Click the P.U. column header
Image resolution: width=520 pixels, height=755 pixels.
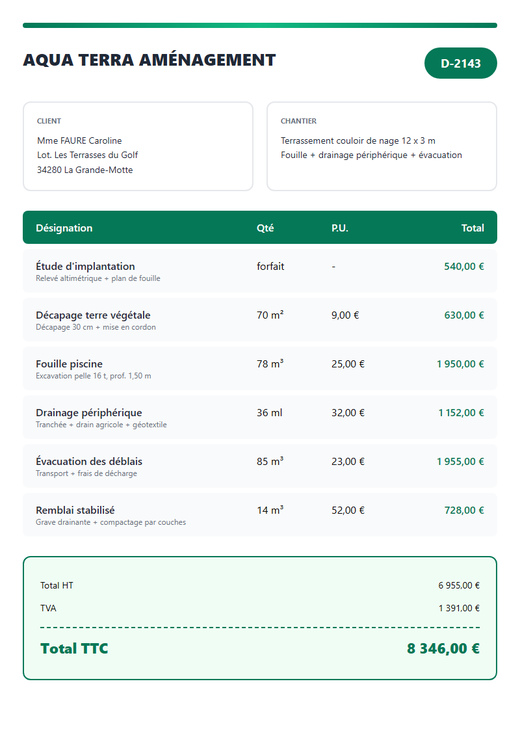pos(339,228)
